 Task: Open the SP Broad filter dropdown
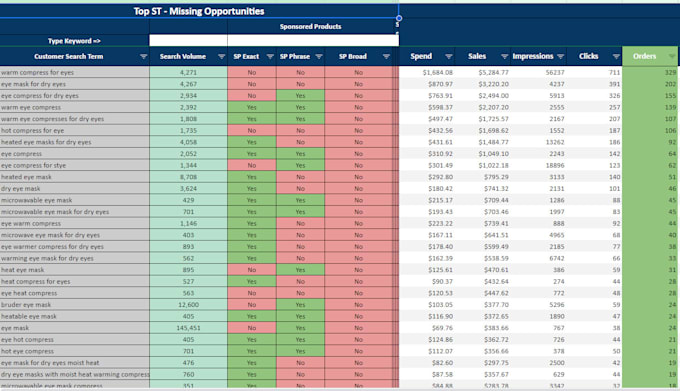(x=386, y=57)
